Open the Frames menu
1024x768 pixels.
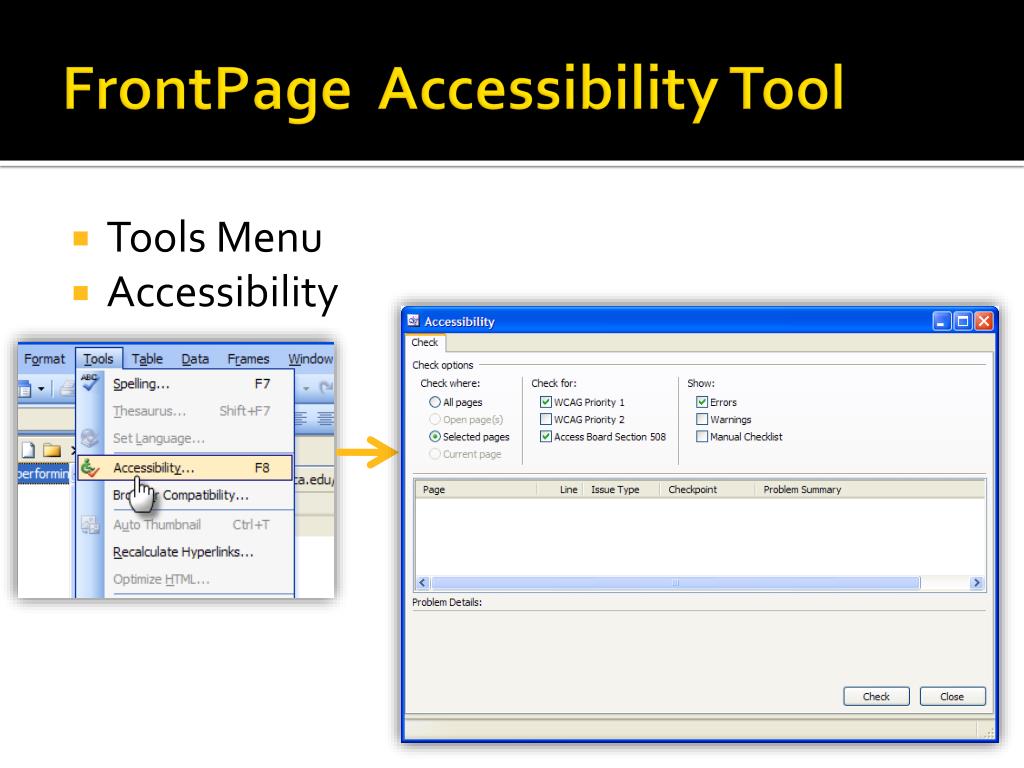click(248, 359)
